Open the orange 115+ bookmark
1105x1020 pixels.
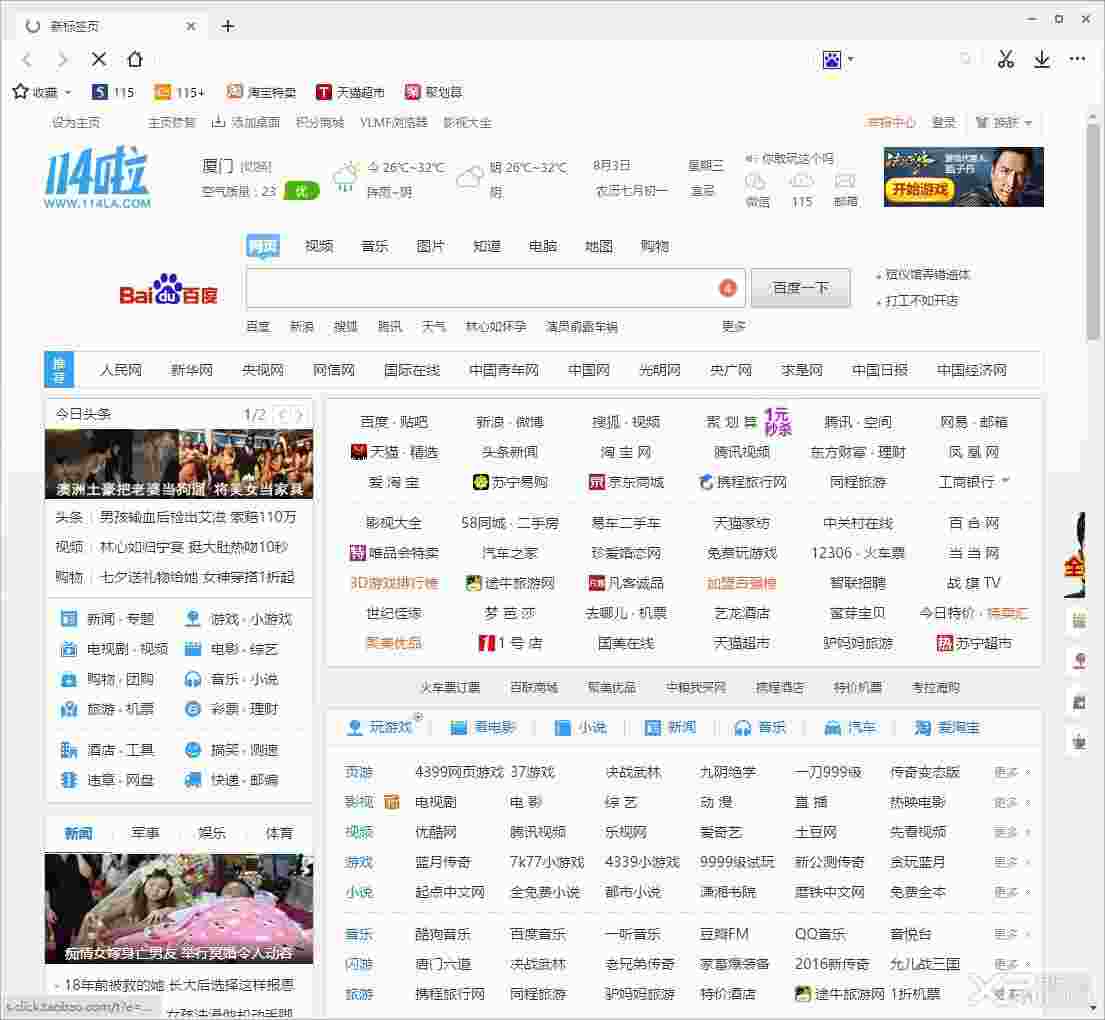pyautogui.click(x=180, y=92)
